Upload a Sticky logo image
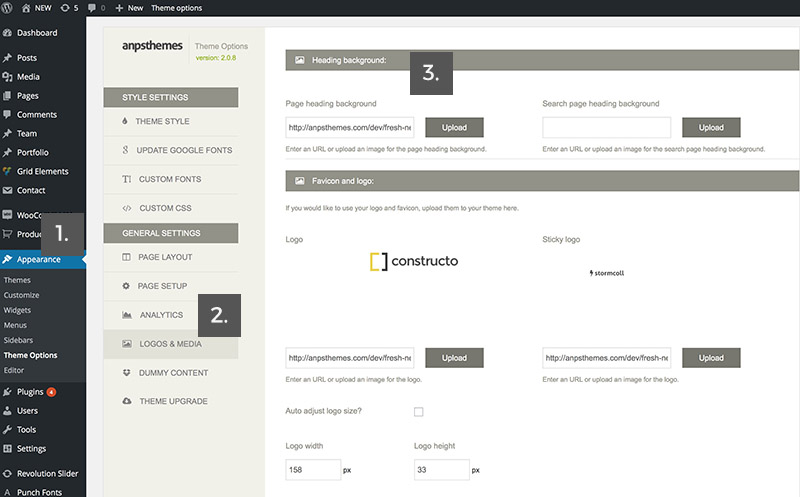800x497 pixels. (x=711, y=358)
